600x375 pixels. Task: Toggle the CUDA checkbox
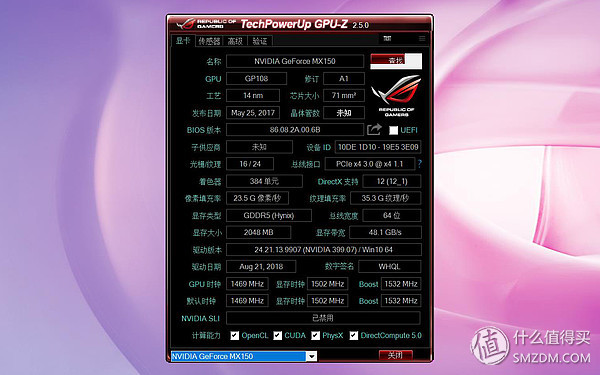(277, 336)
